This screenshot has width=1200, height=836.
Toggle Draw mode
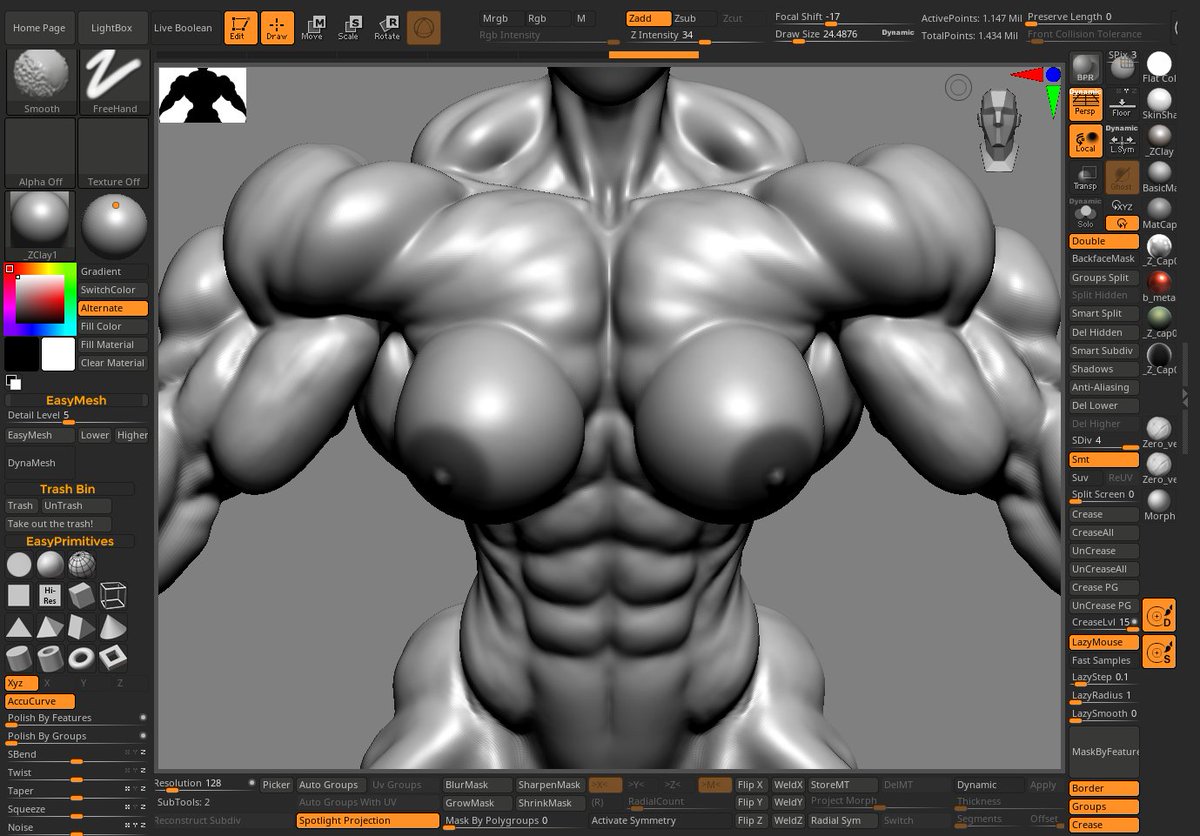[277, 28]
